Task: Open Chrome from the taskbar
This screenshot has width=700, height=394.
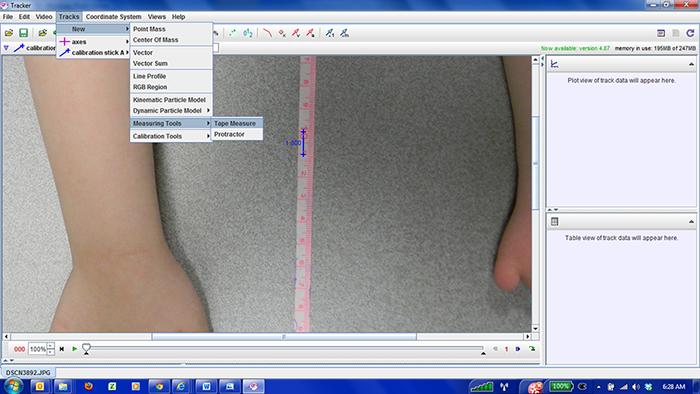Action: tap(159, 386)
